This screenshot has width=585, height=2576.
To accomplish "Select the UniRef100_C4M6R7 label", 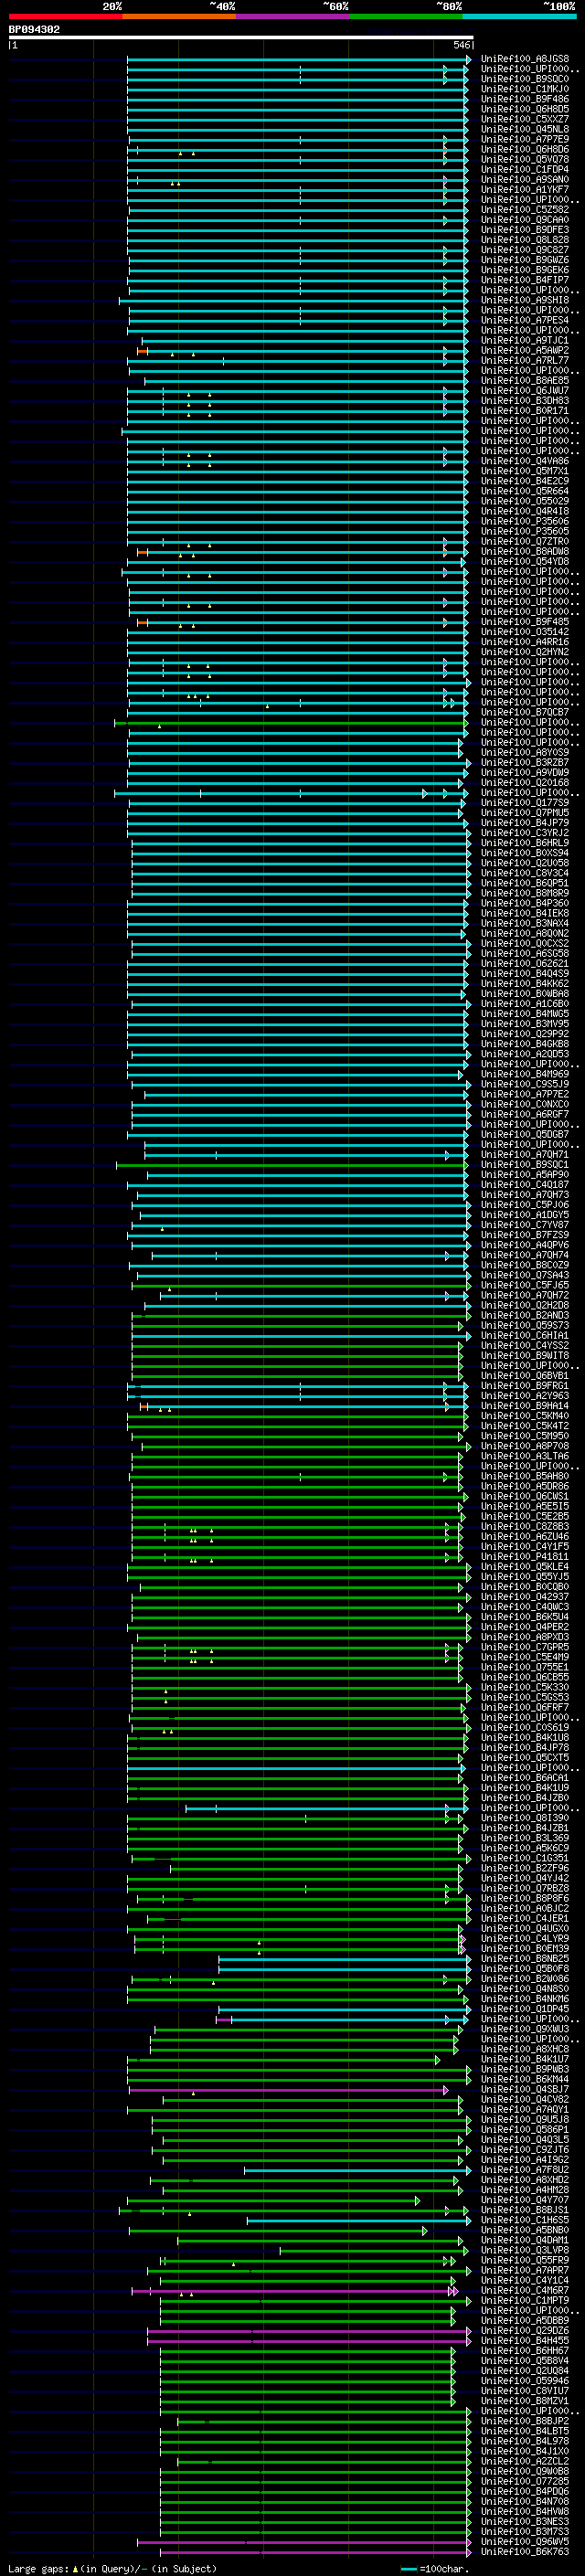I will [x=525, y=2290].
